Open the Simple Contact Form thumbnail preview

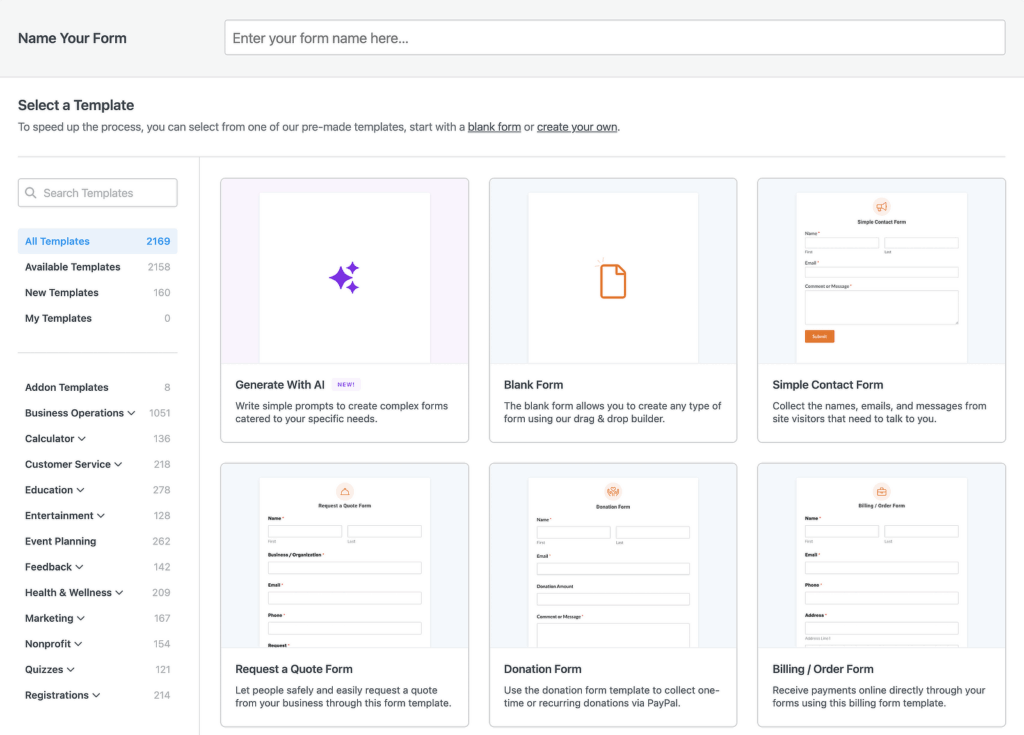(881, 277)
